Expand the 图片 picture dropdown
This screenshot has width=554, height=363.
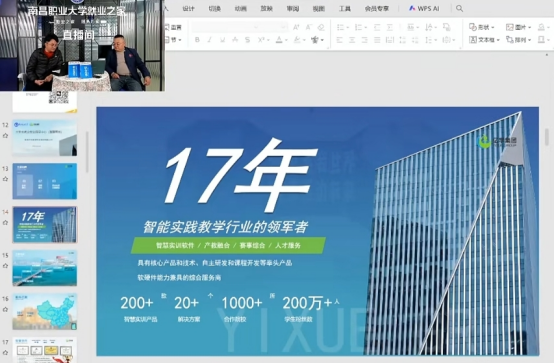point(518,27)
